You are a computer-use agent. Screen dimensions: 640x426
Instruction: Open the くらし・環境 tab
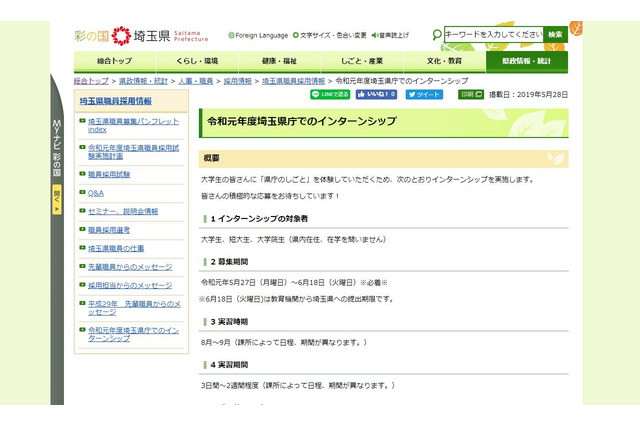coord(197,61)
